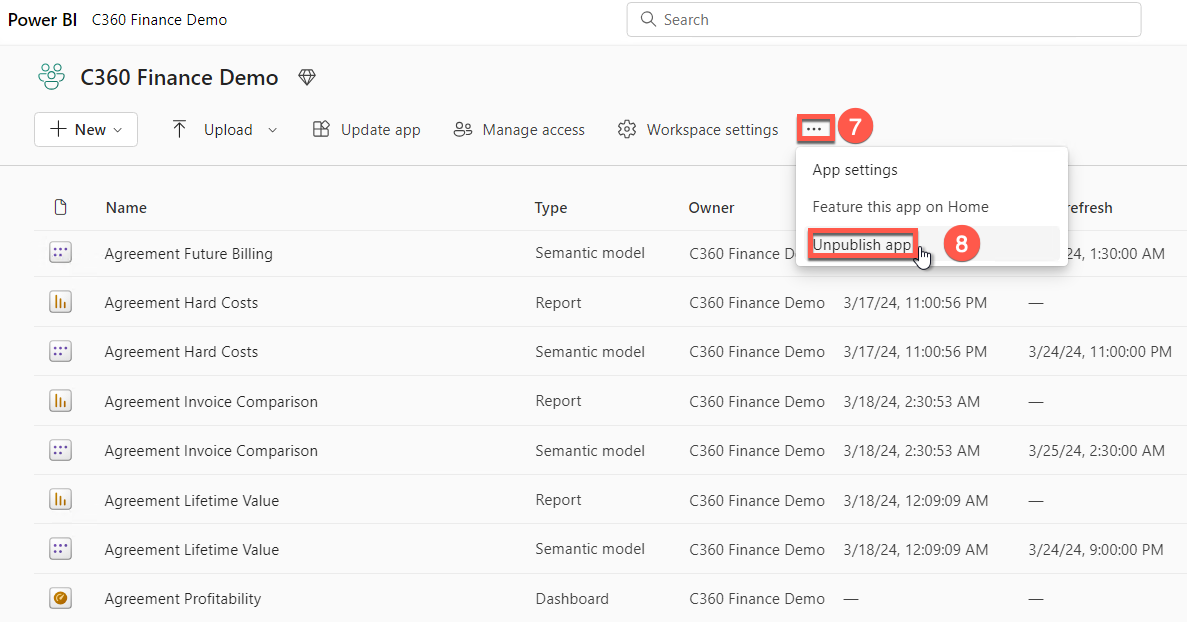This screenshot has width=1187, height=622.
Task: Click the Agreement Invoice Comparison report icon
Action: (x=60, y=402)
